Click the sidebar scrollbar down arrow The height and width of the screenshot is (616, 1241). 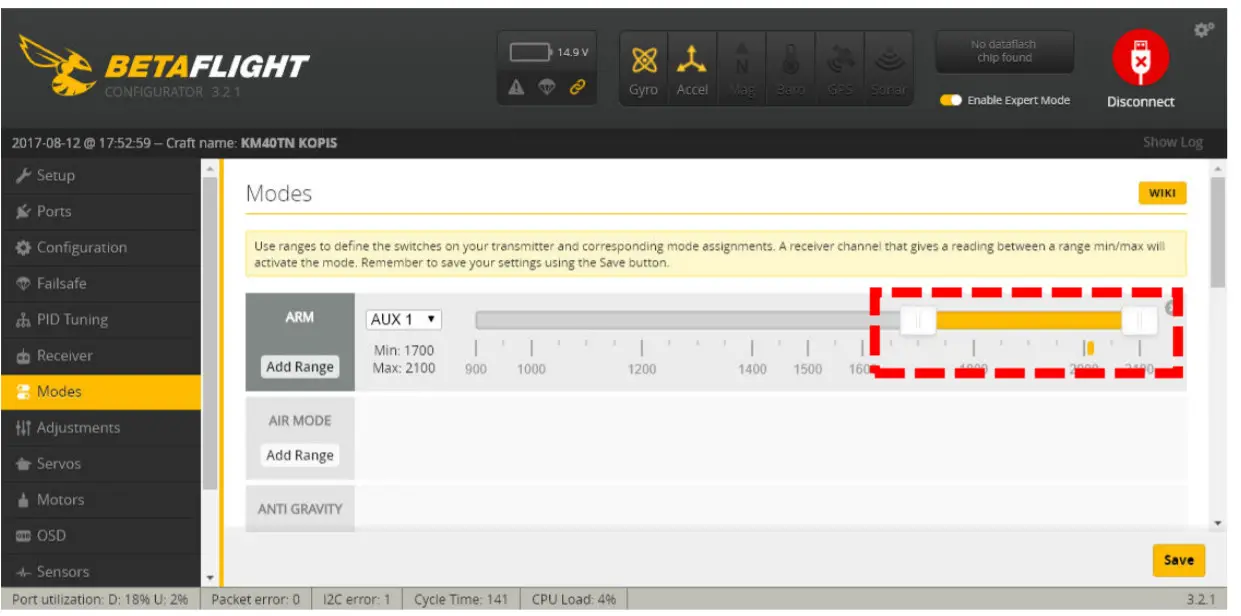click(x=209, y=578)
